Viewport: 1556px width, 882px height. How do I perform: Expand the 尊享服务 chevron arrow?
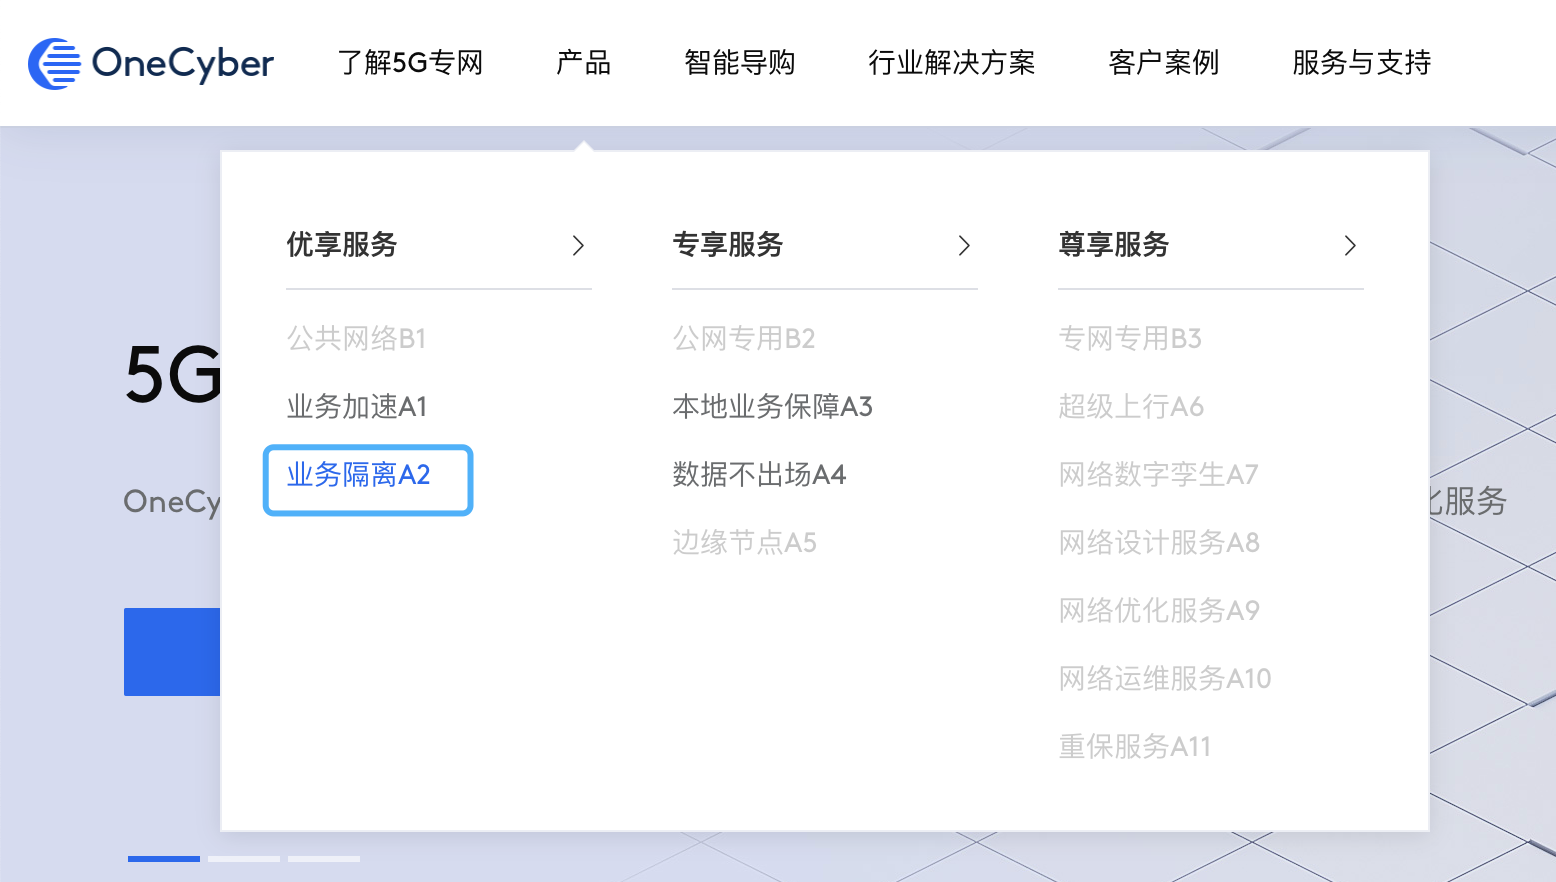point(1350,245)
